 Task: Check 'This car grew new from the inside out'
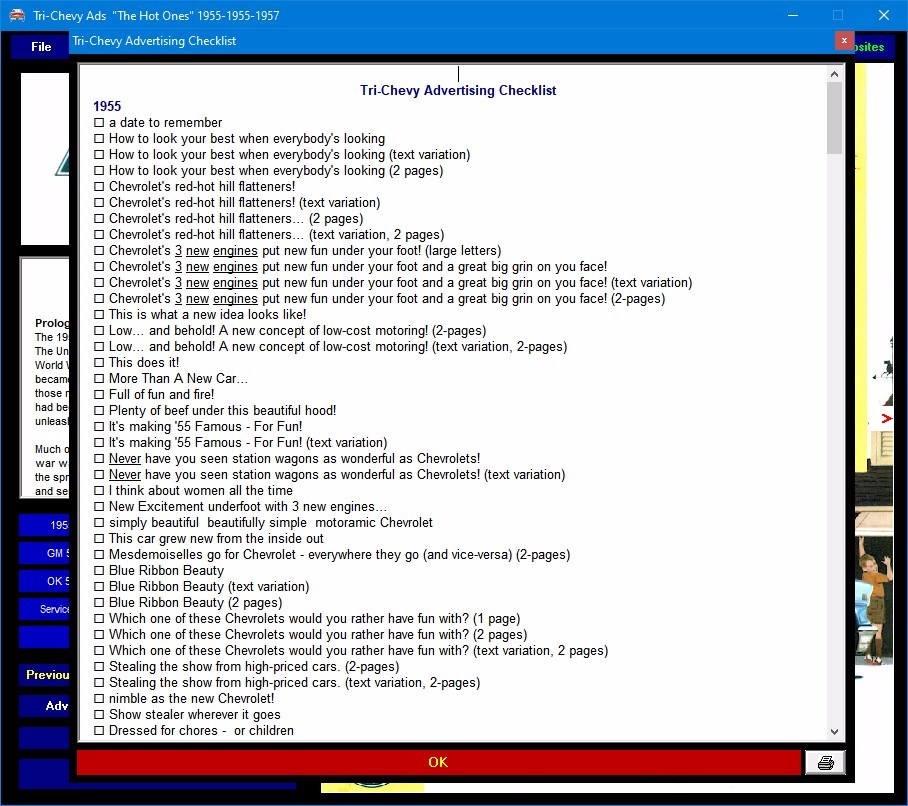(x=99, y=538)
